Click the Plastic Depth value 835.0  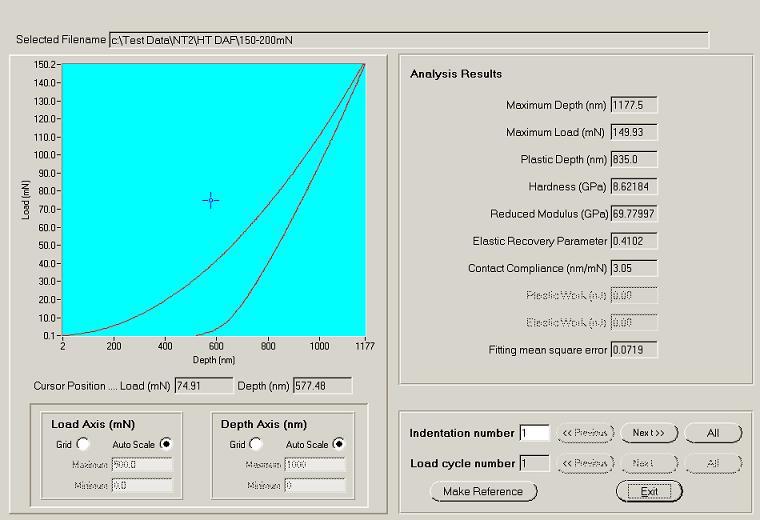[x=634, y=159]
